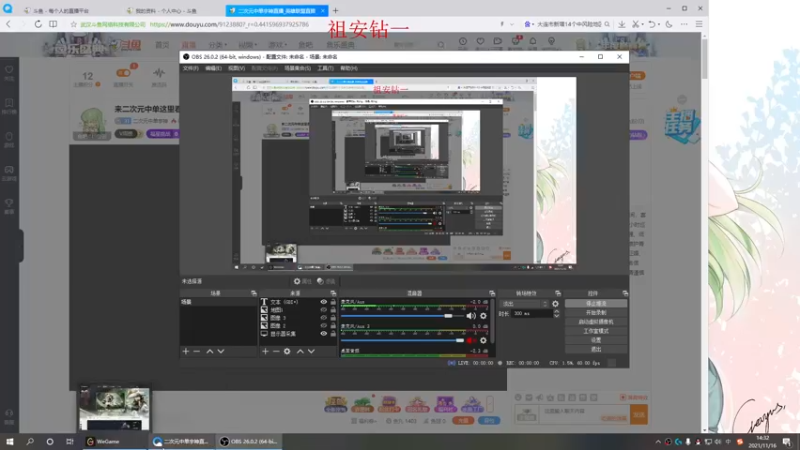Click Start Recording button in Controls

point(596,313)
